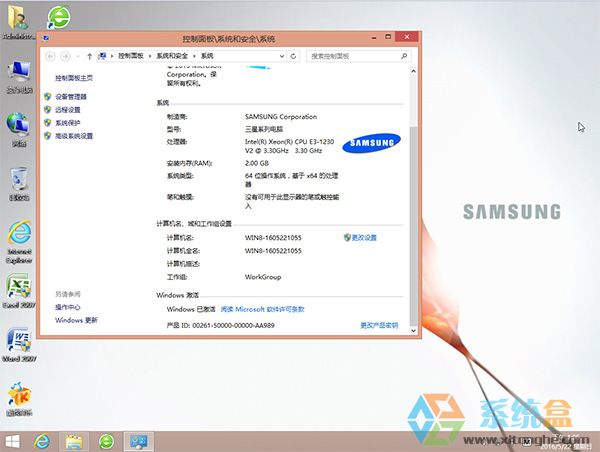Open the 控制面板主页 link
Image resolution: width=600 pixels, height=452 pixels.
(x=74, y=78)
